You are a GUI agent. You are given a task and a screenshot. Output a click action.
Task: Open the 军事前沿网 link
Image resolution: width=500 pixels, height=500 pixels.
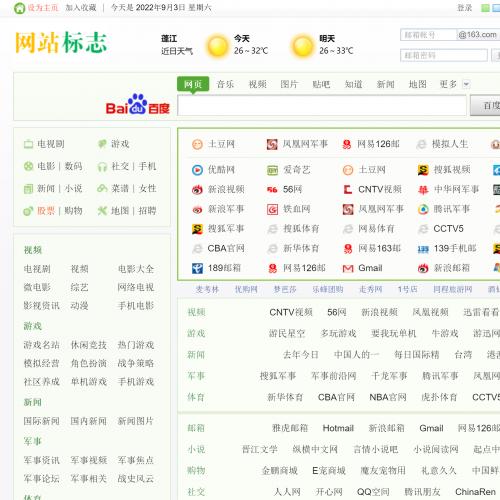(334, 376)
